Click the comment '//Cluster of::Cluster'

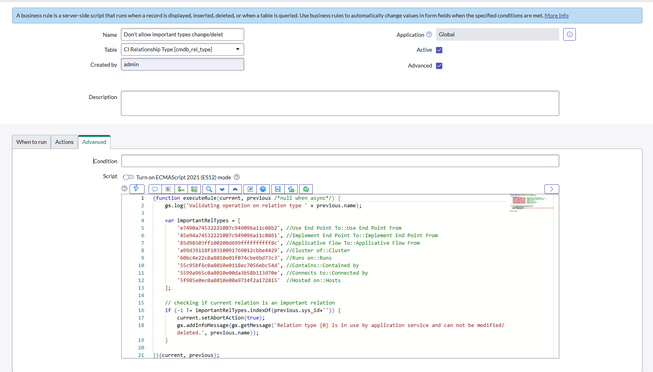318,251
